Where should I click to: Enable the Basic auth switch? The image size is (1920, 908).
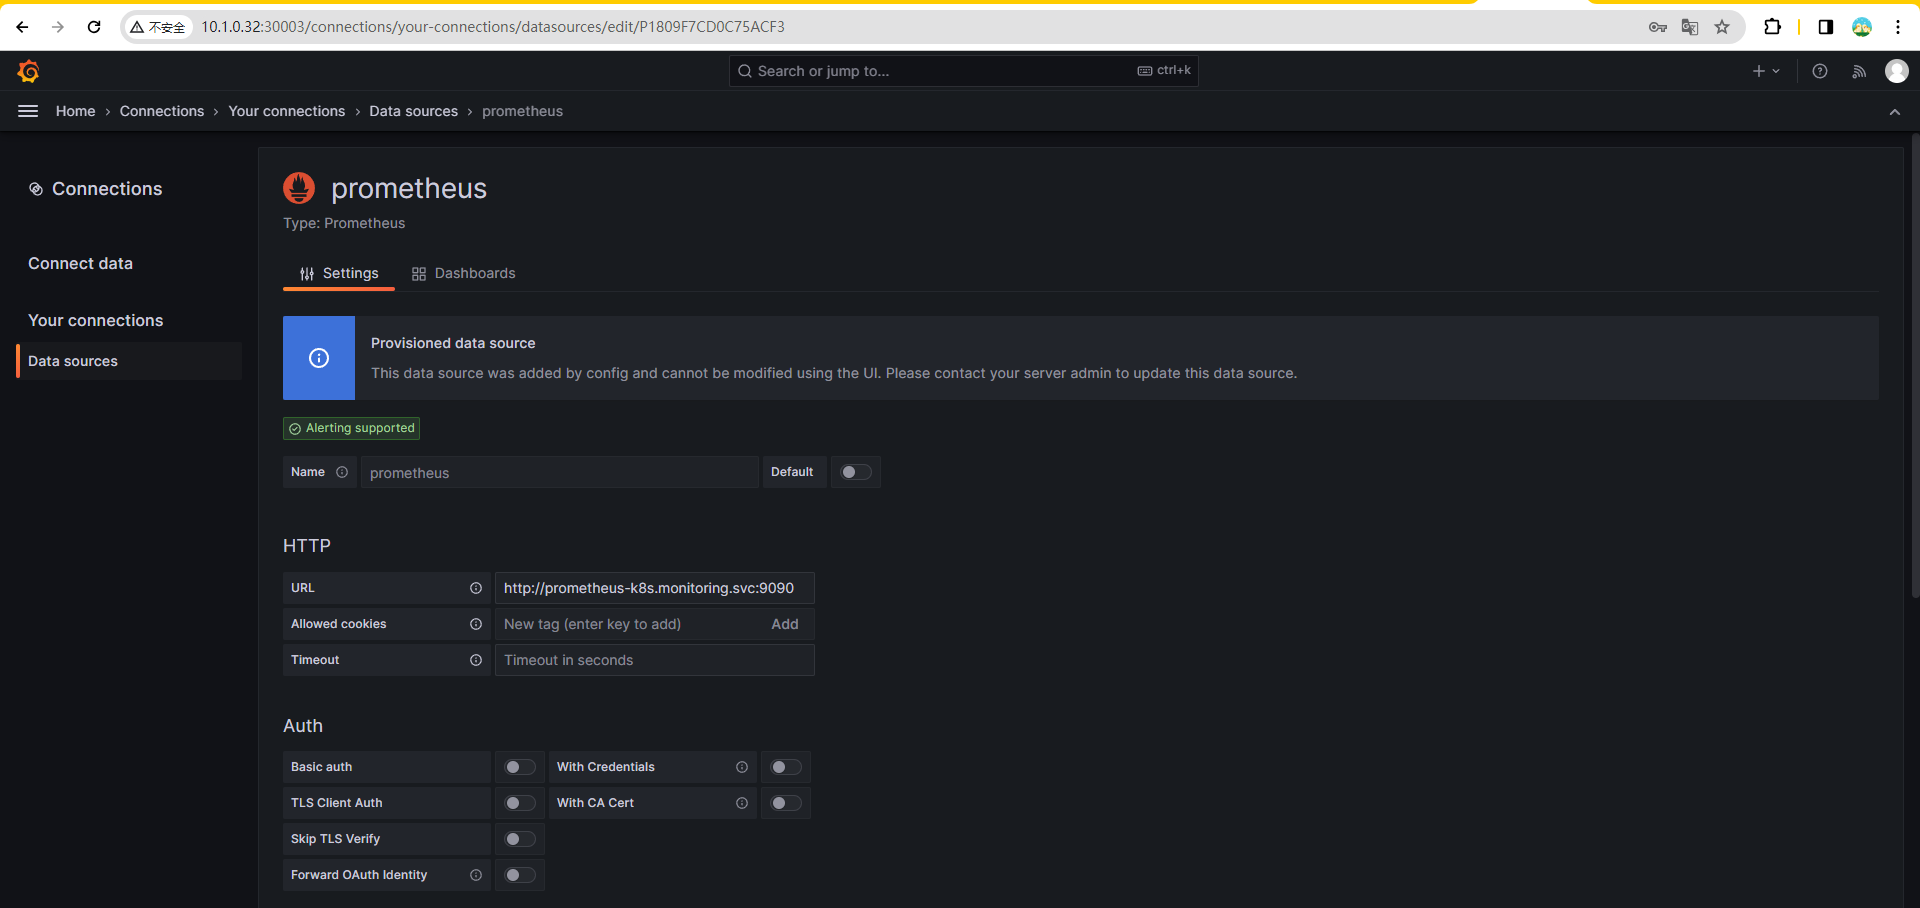click(x=520, y=767)
